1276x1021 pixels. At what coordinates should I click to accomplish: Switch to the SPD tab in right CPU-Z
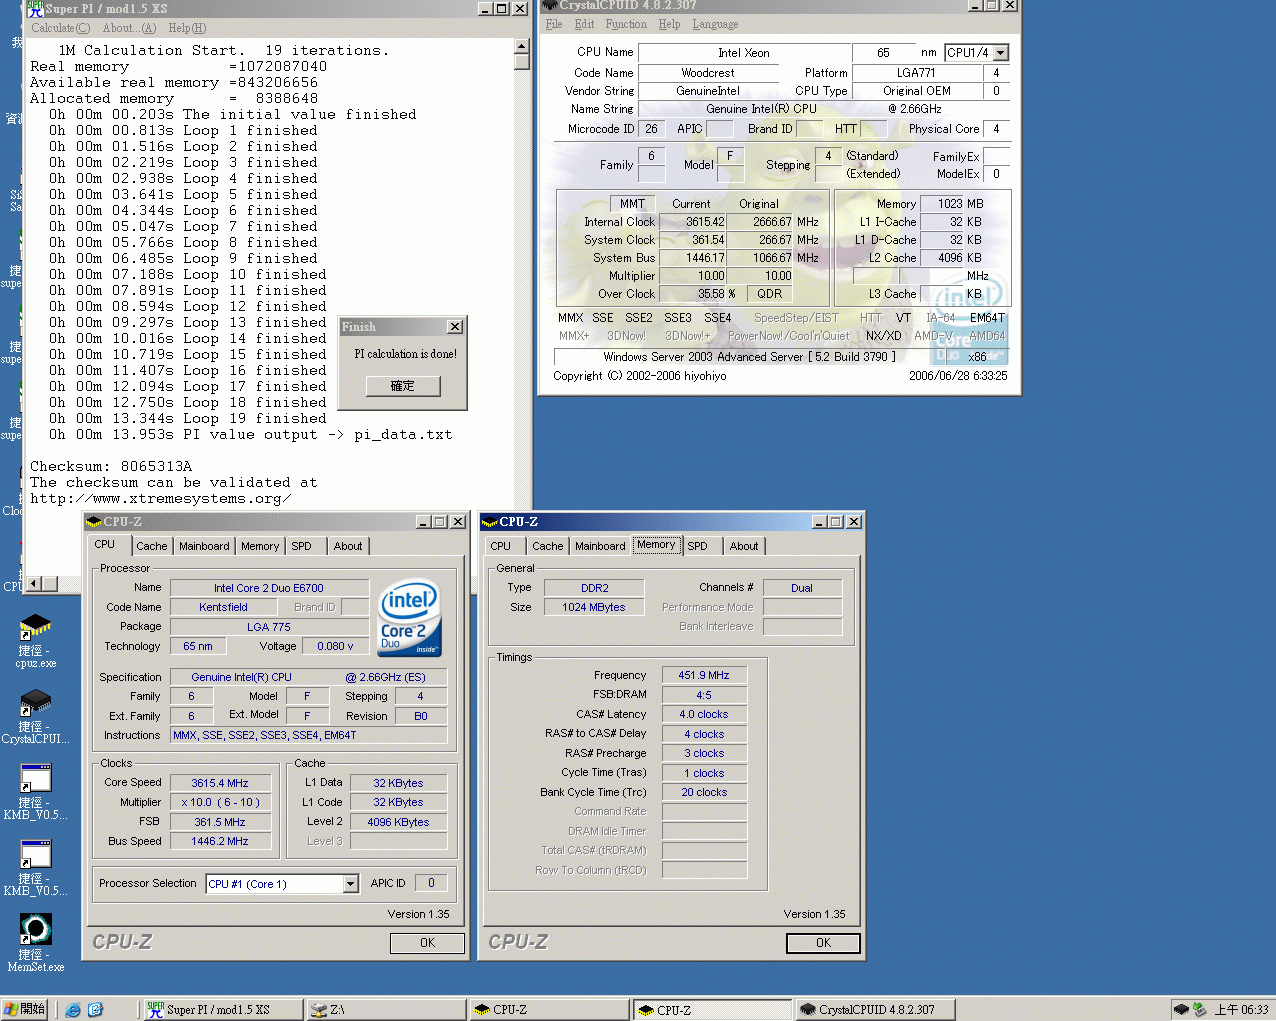[697, 546]
